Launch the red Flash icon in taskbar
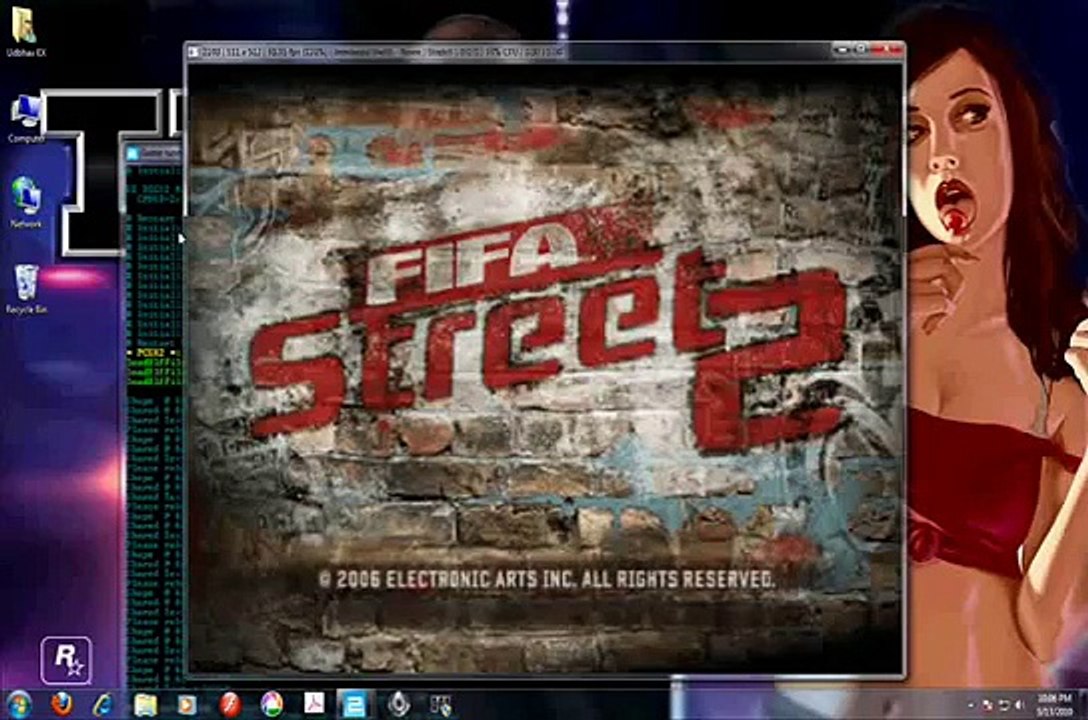Viewport: 1088px width, 720px height. [x=230, y=705]
